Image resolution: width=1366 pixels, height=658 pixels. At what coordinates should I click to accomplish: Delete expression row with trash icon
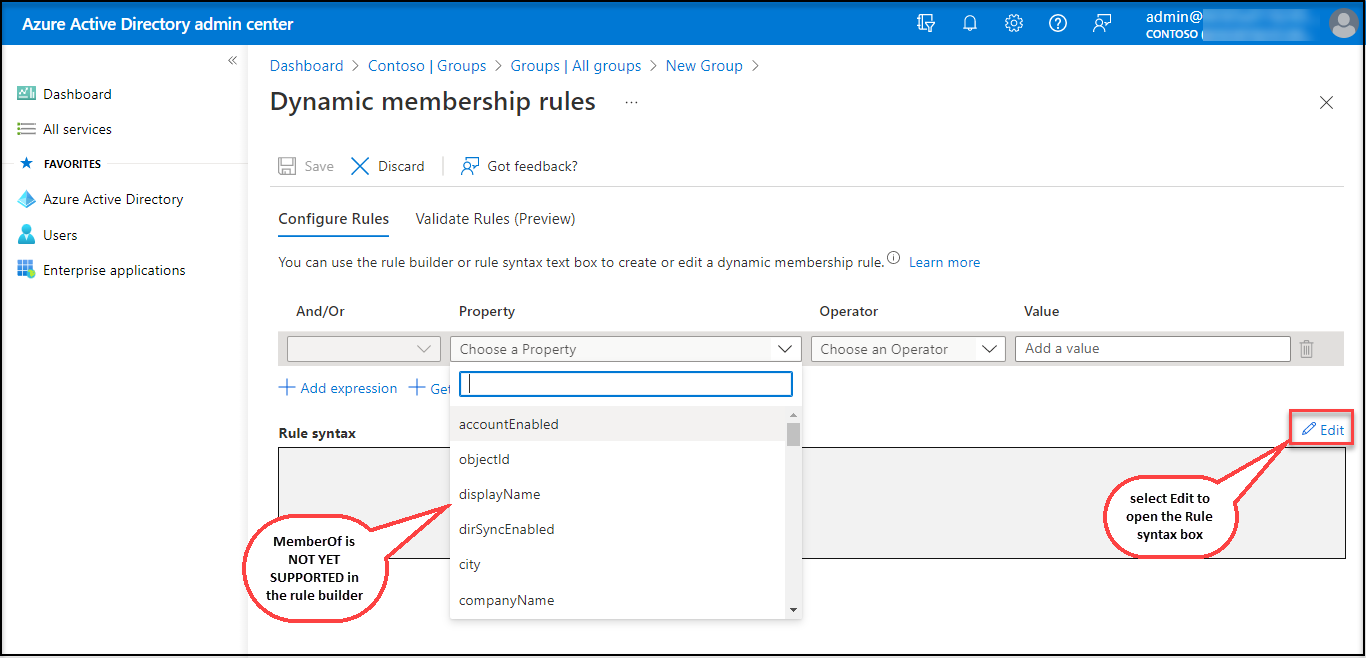point(1306,349)
